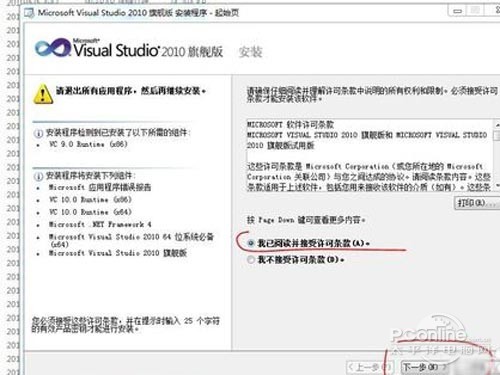Click the 'Microsoft .NET Framework 4' list entry

click(100, 224)
